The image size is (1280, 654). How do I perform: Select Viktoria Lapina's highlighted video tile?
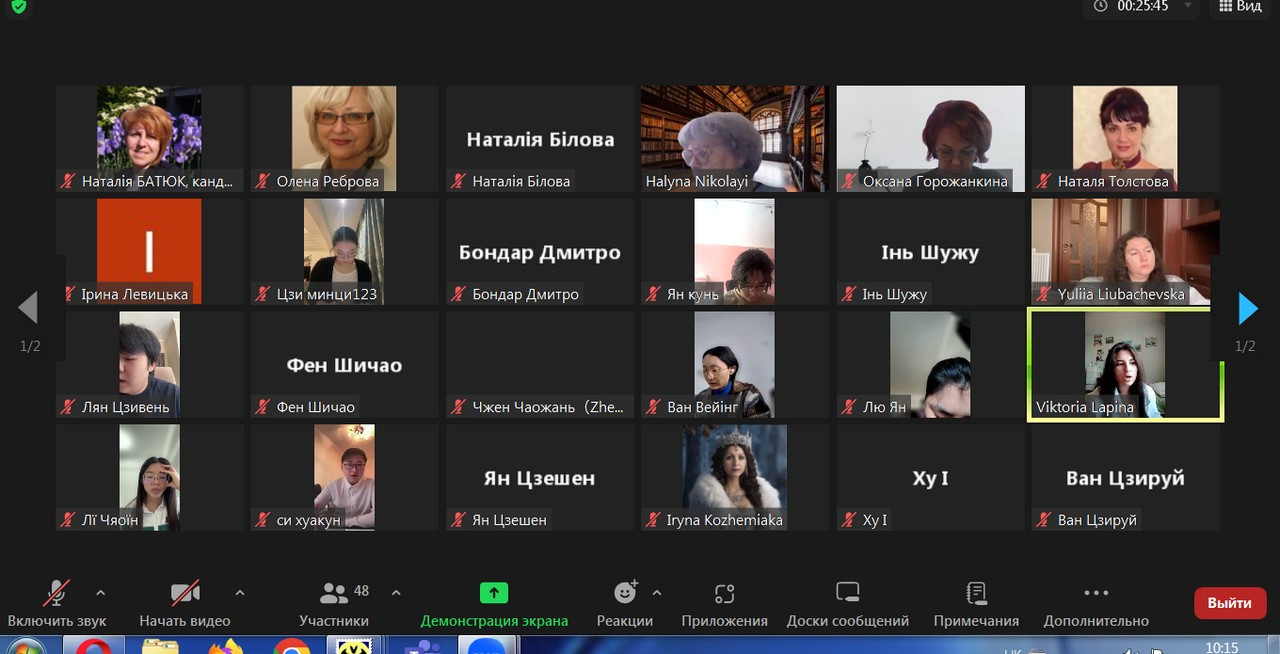coord(1125,363)
